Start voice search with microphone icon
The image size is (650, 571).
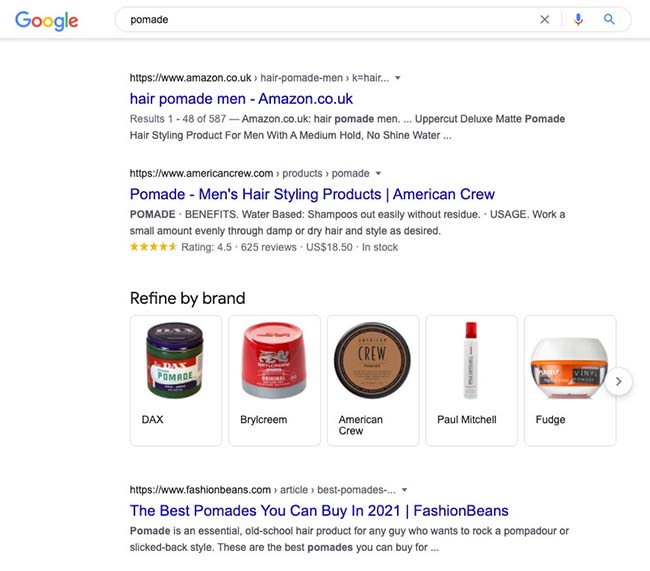578,19
